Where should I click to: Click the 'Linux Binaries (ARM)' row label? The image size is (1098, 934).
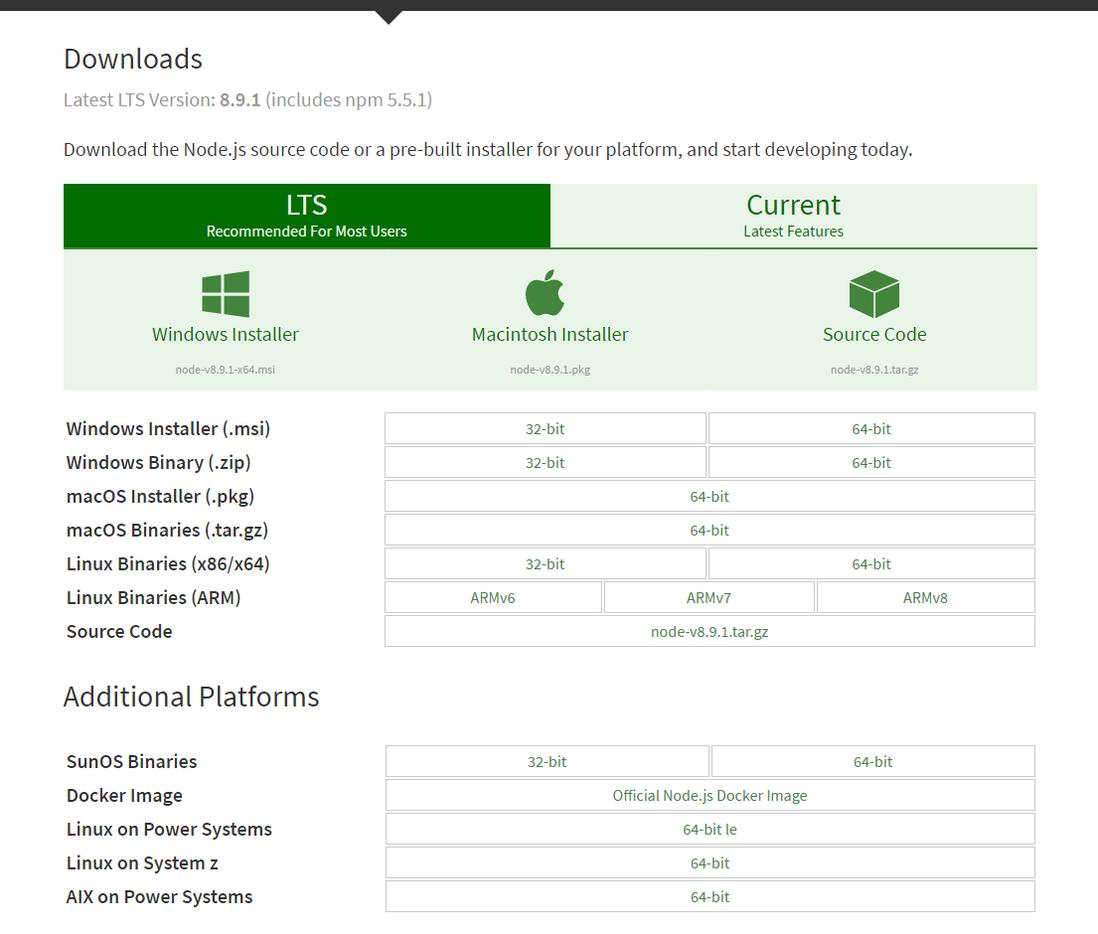point(153,598)
